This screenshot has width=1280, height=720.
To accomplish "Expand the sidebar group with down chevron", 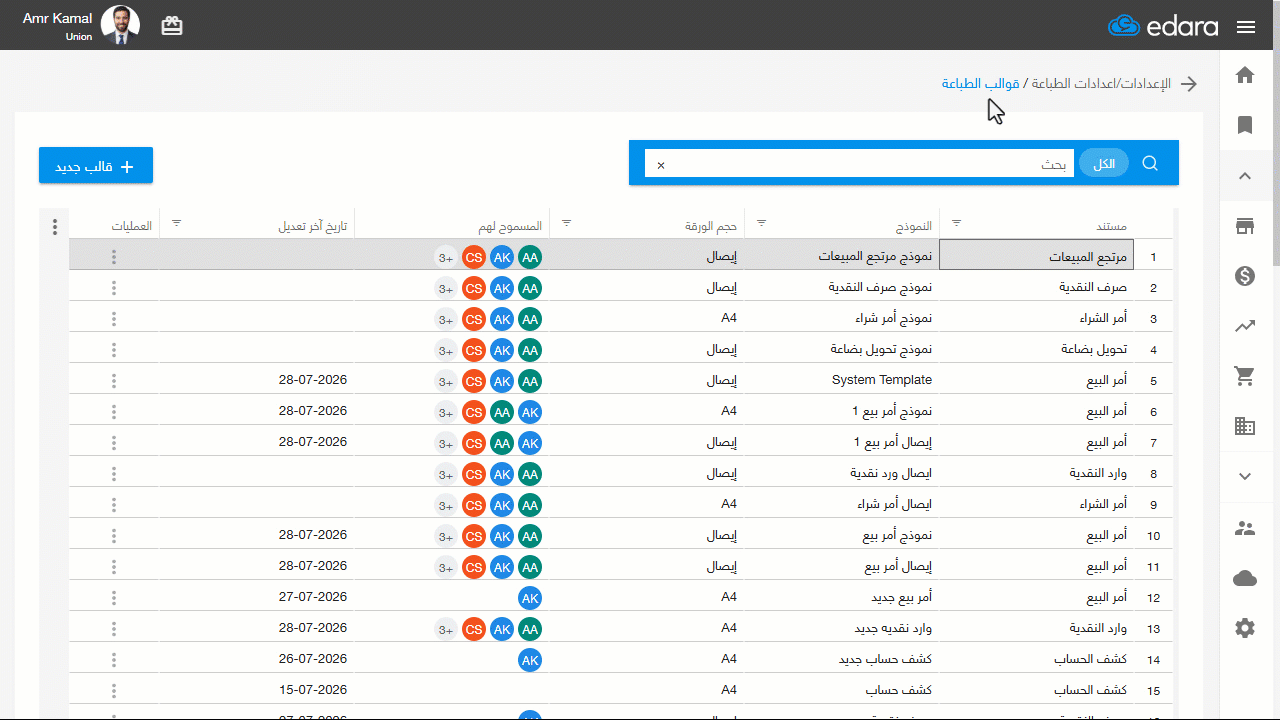I will pyautogui.click(x=1245, y=477).
